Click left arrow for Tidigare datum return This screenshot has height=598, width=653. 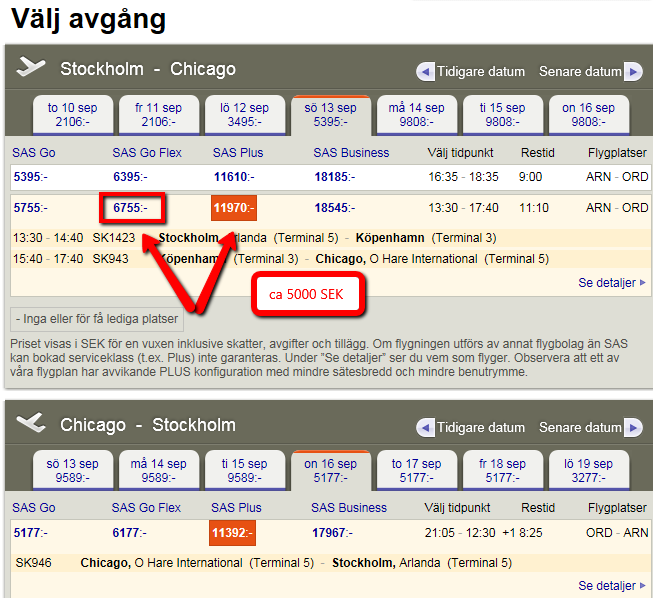[425, 428]
